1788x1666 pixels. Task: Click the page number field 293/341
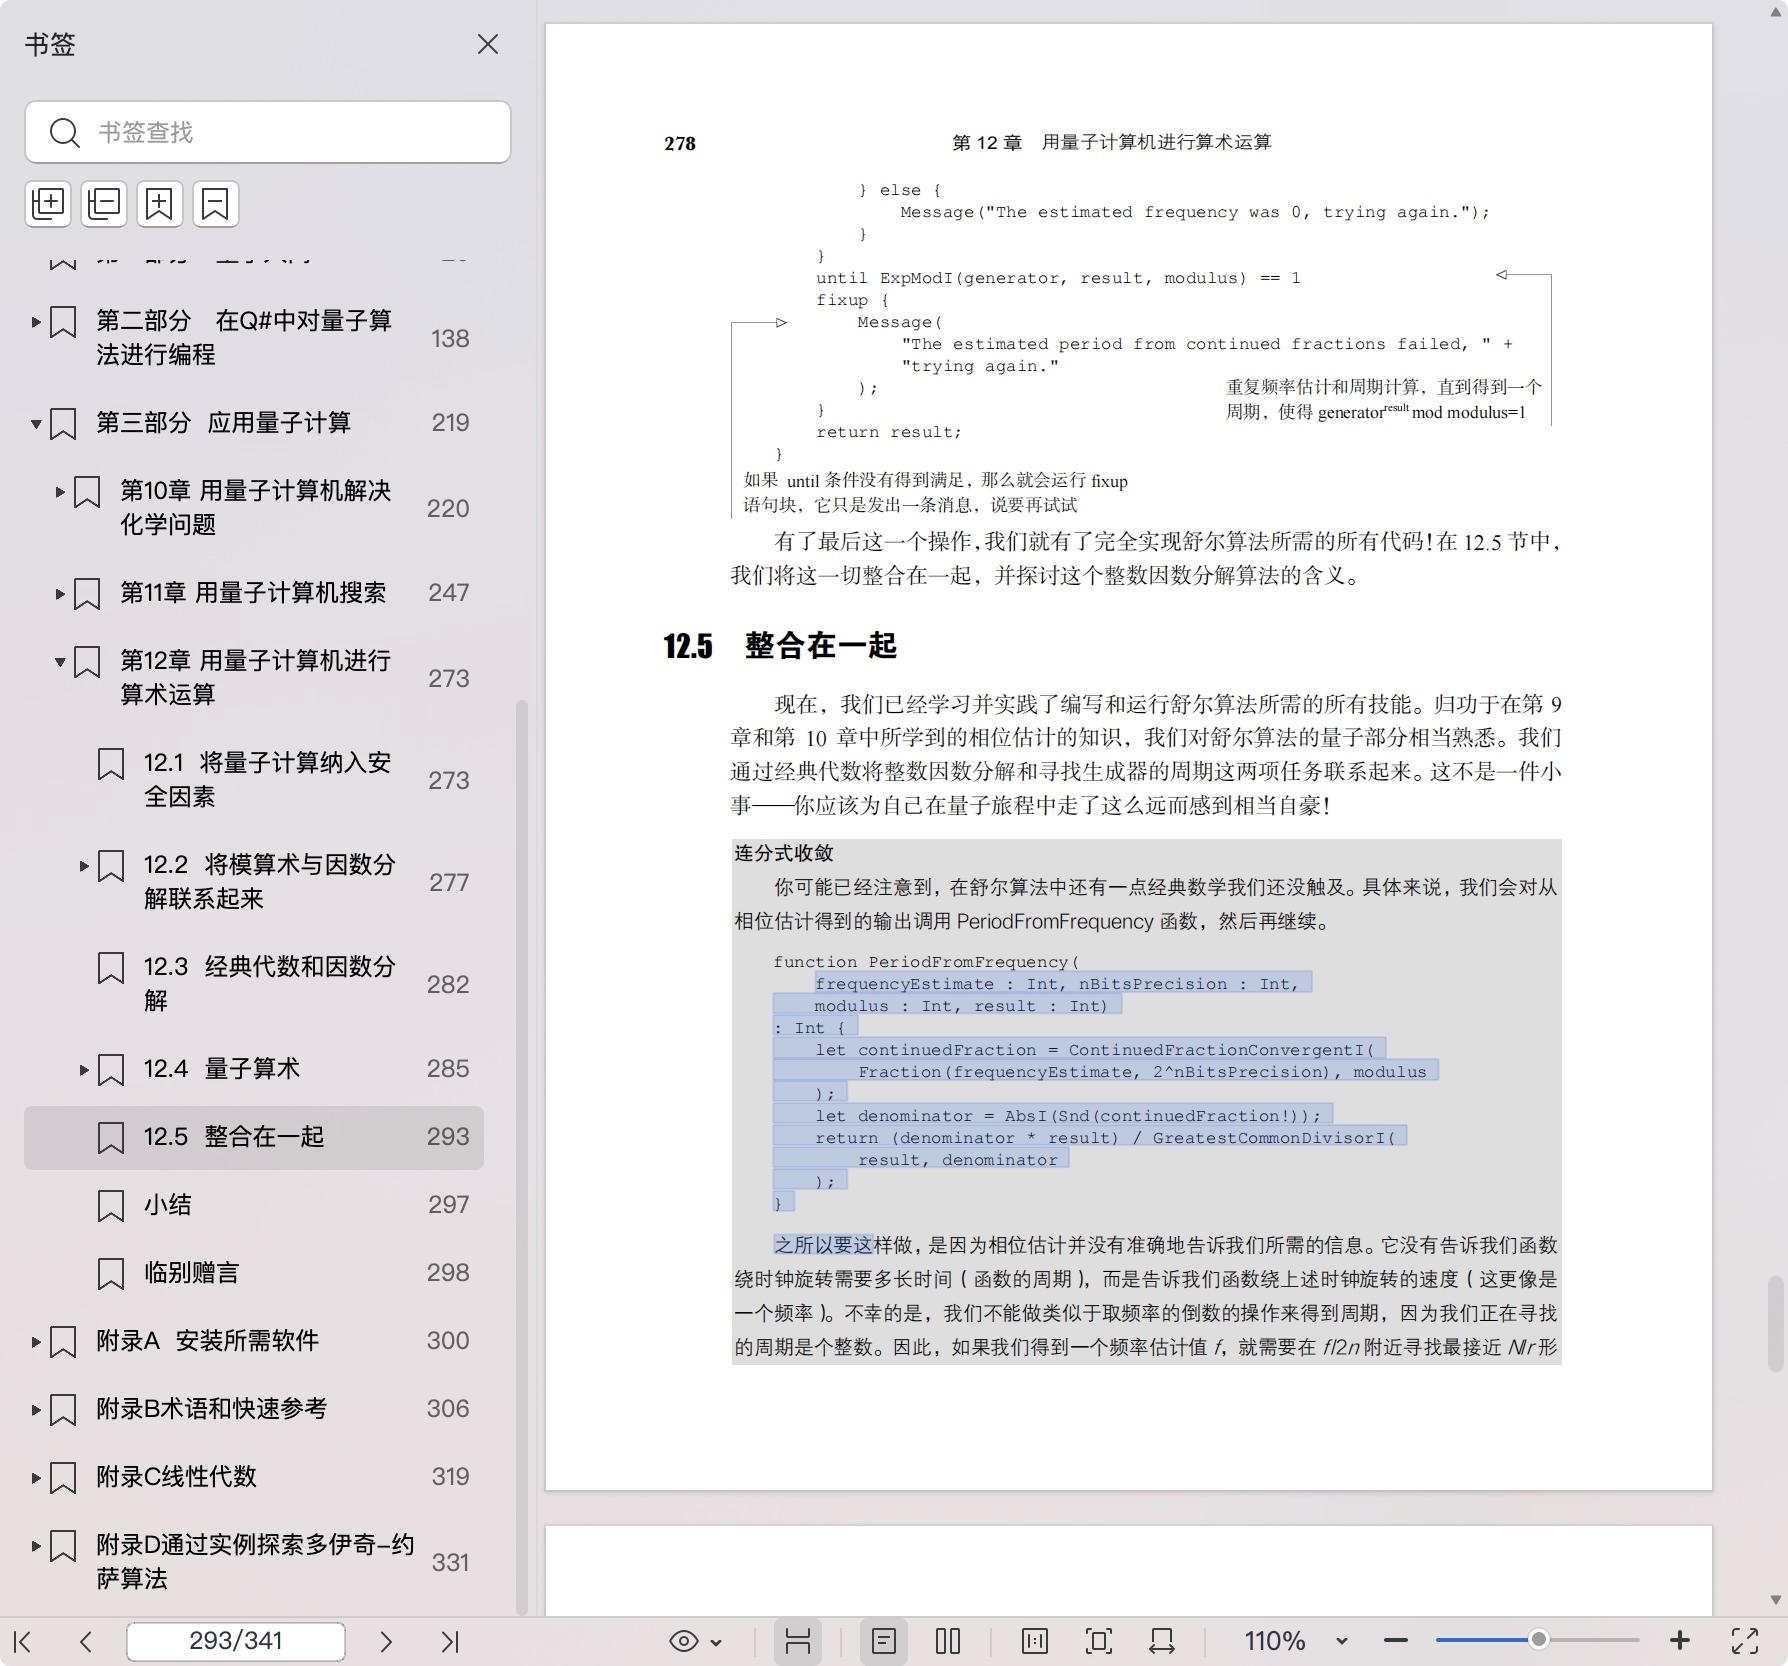point(236,1641)
